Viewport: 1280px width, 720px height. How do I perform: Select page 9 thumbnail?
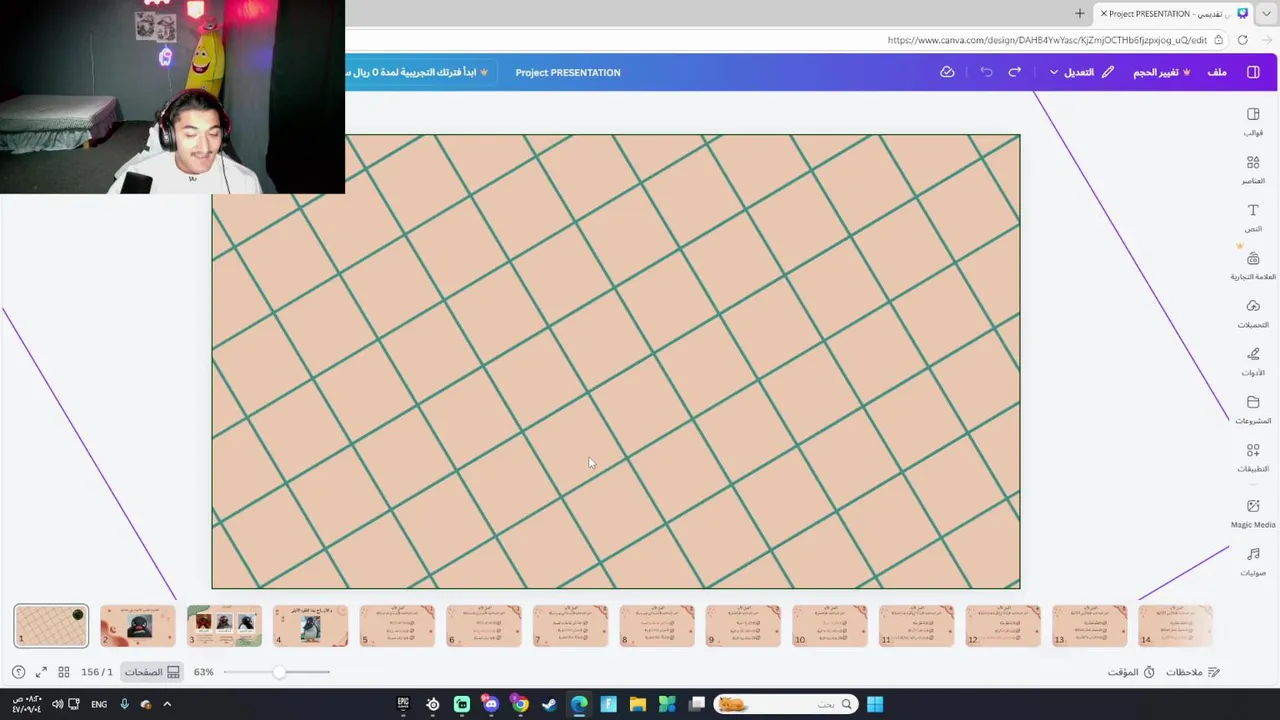pyautogui.click(x=743, y=626)
